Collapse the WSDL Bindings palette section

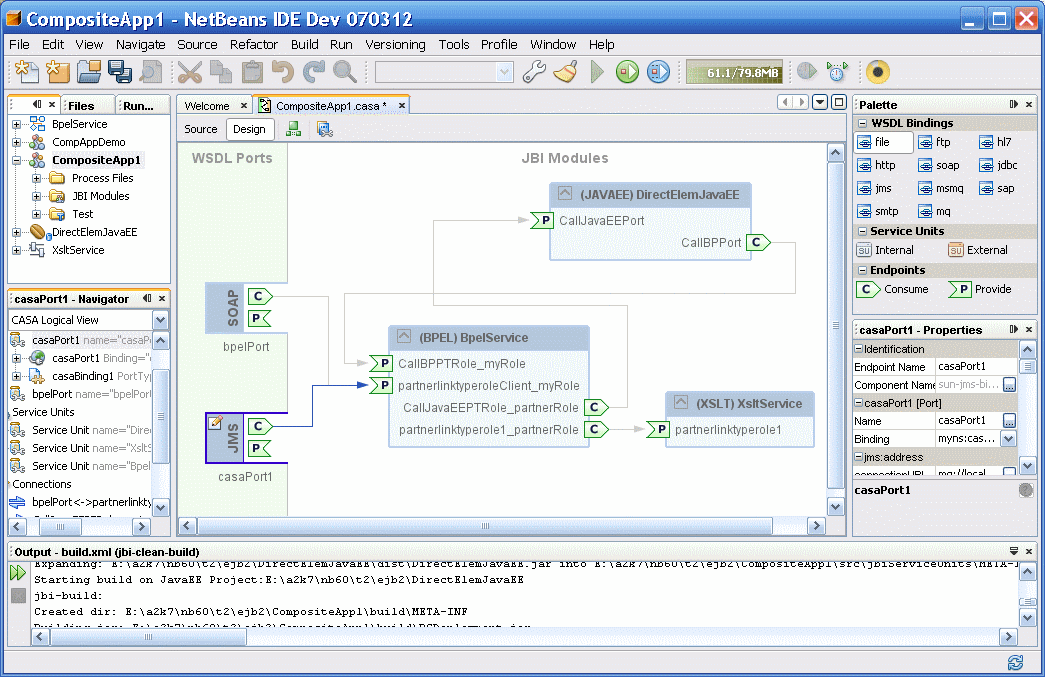pyautogui.click(x=862, y=123)
